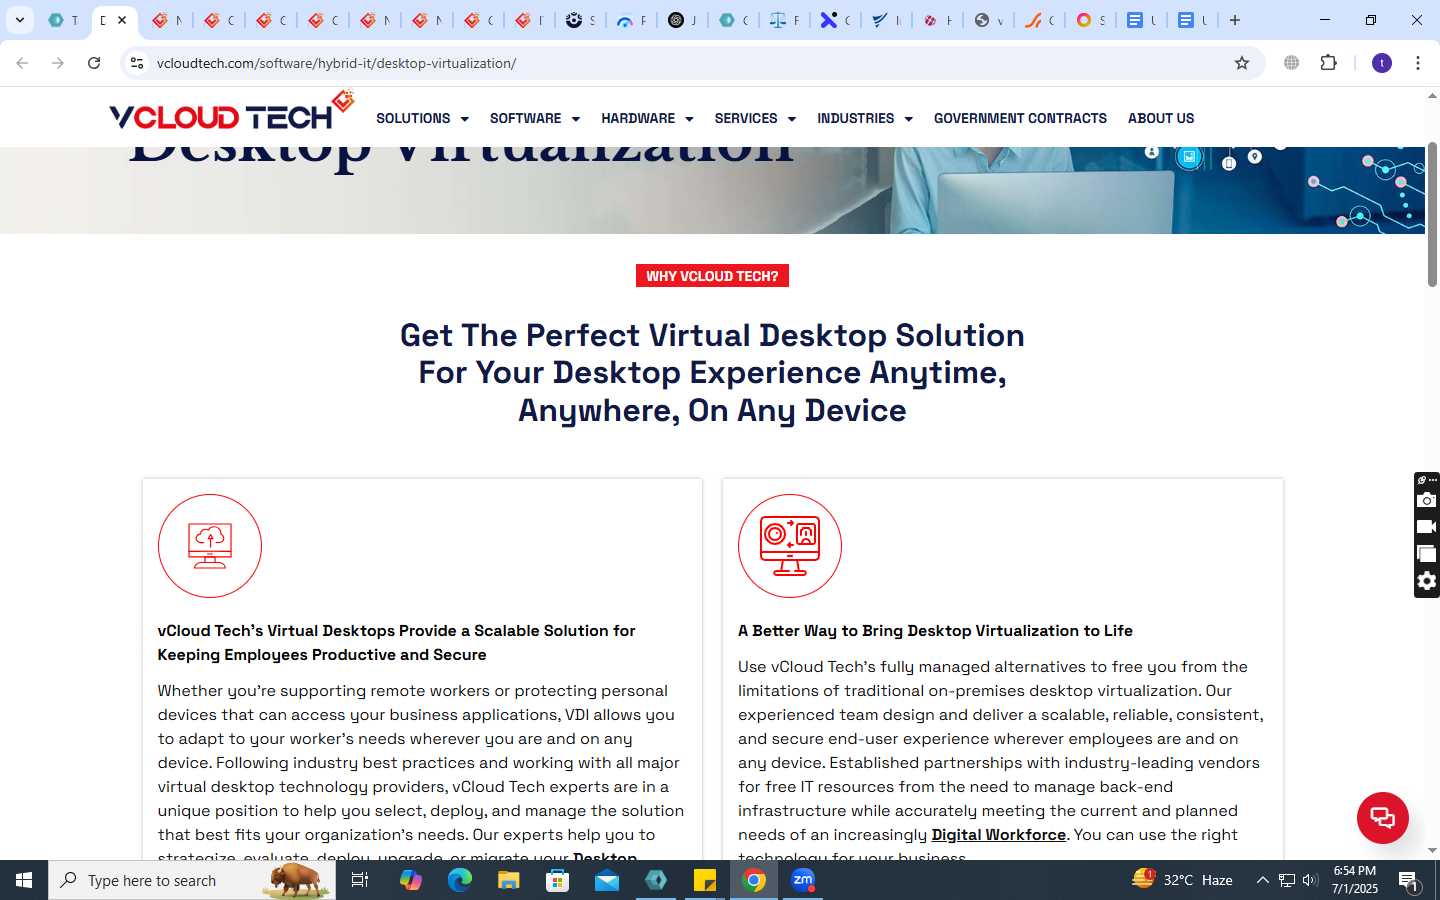Screen dimensions: 1440x900
Task: View site information icon in address bar
Action: (x=137, y=63)
